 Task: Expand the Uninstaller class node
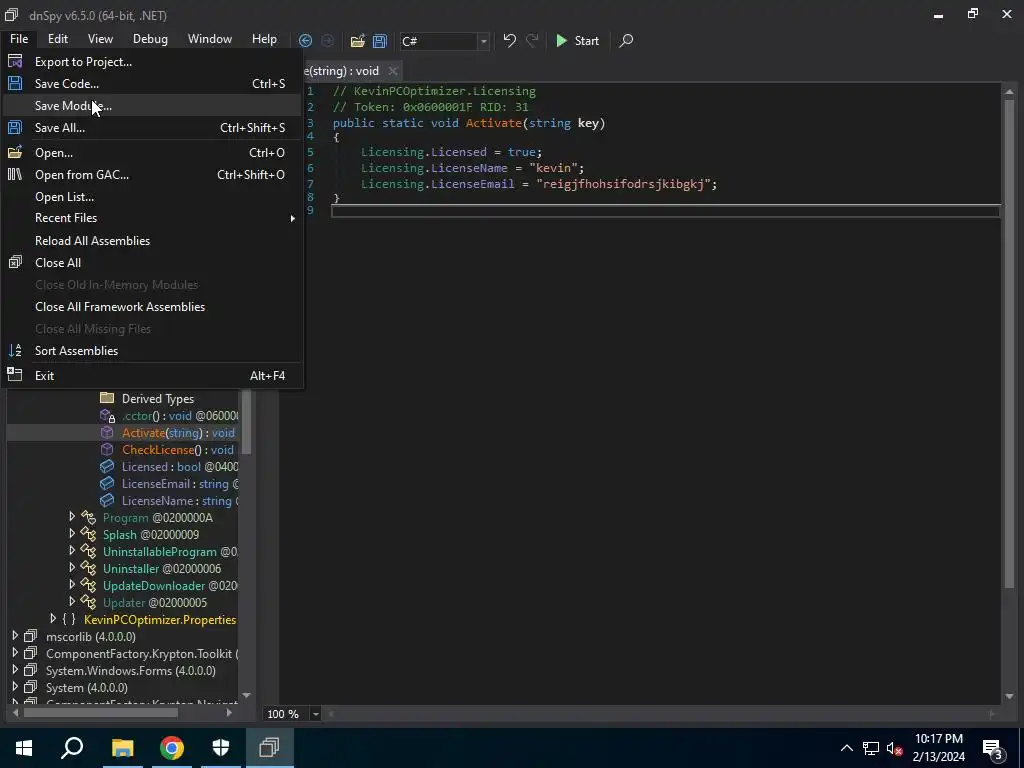coord(72,568)
